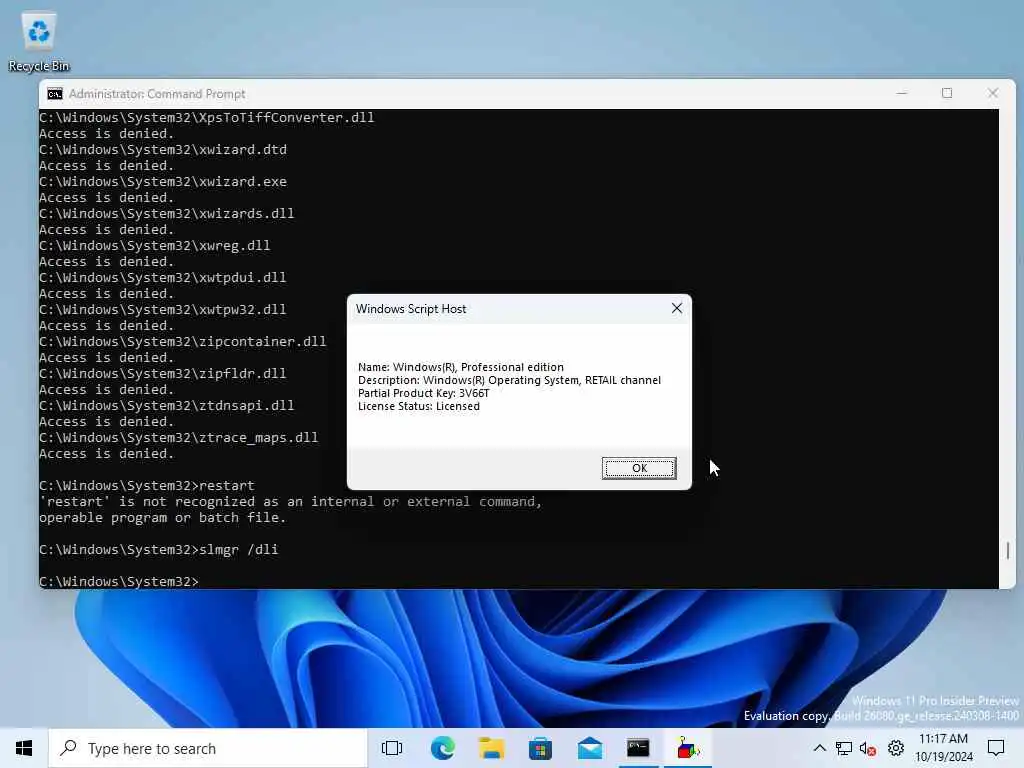Screen dimensions: 1024x768
Task: Click the Command Prompt title bar icon
Action: click(55, 94)
